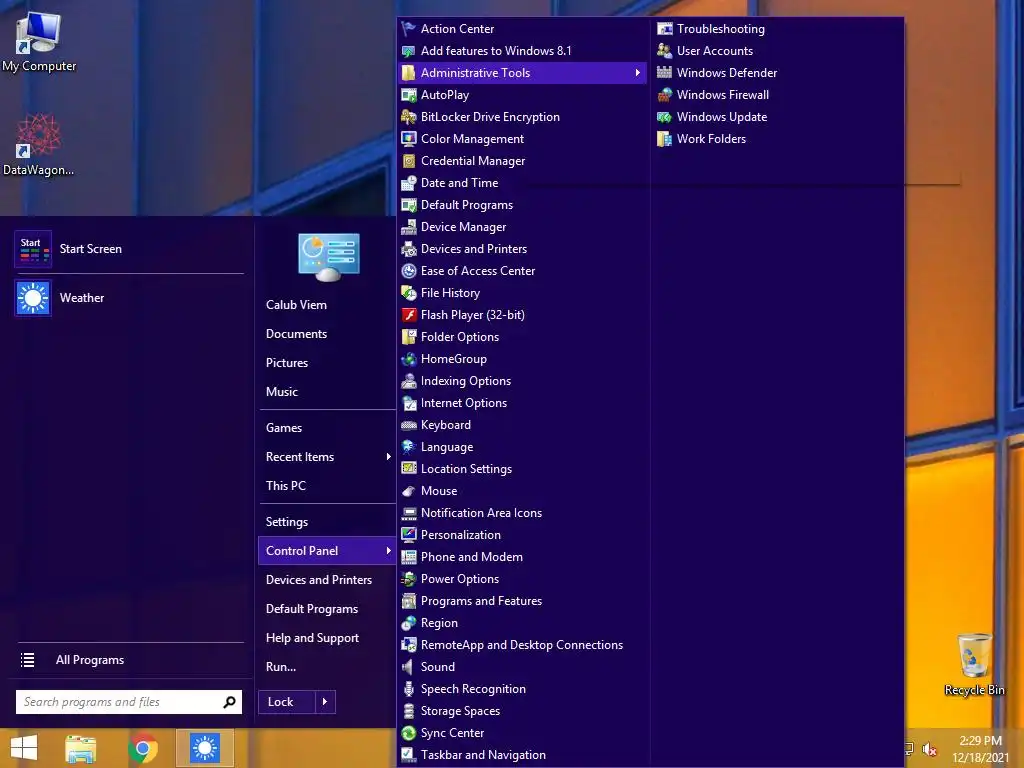This screenshot has width=1024, height=768.
Task: Open the Work Folders icon
Action: point(664,139)
